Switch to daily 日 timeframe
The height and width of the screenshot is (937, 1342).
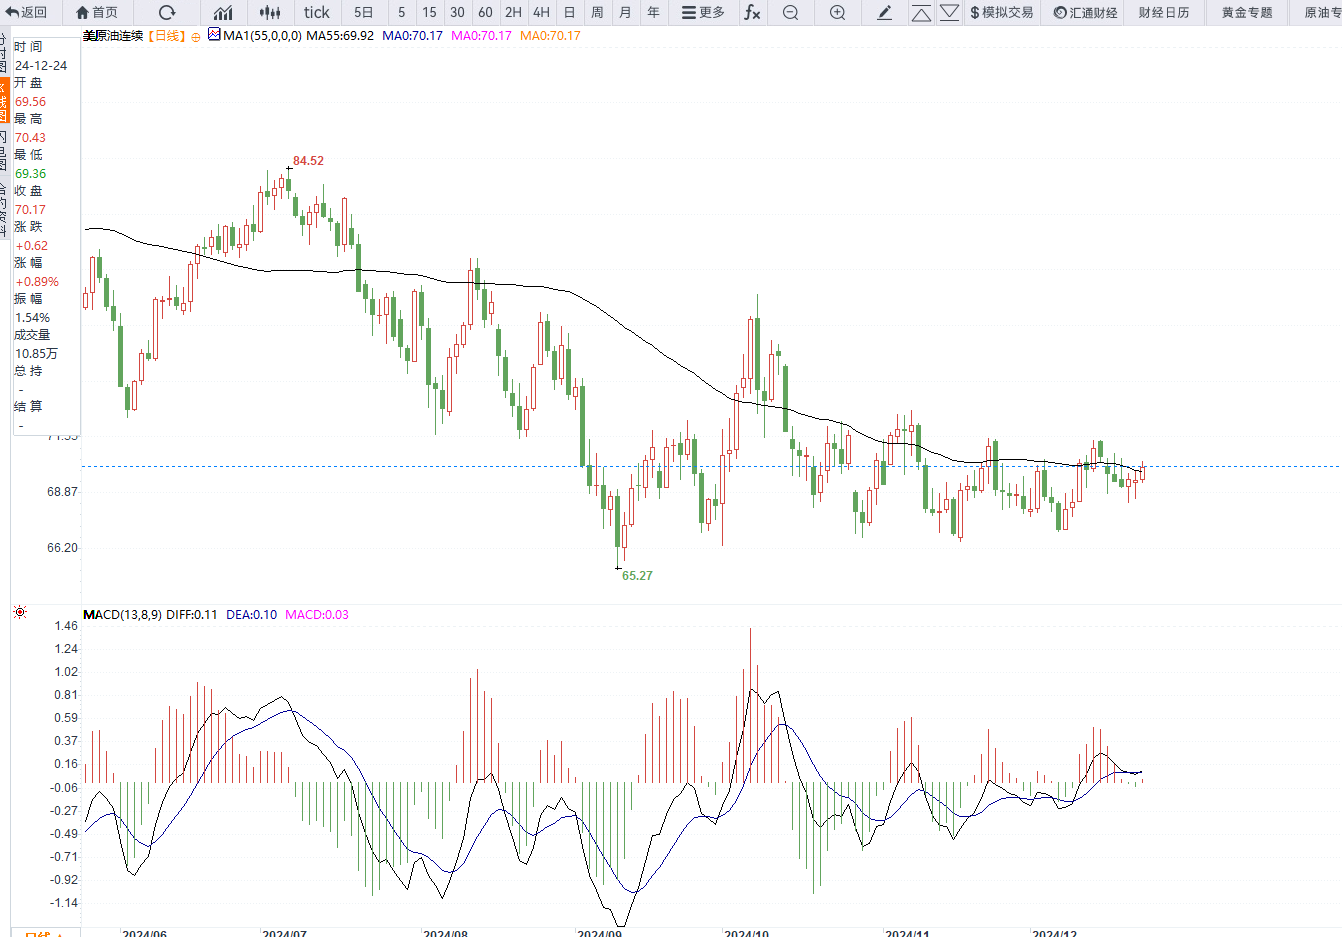pos(569,12)
